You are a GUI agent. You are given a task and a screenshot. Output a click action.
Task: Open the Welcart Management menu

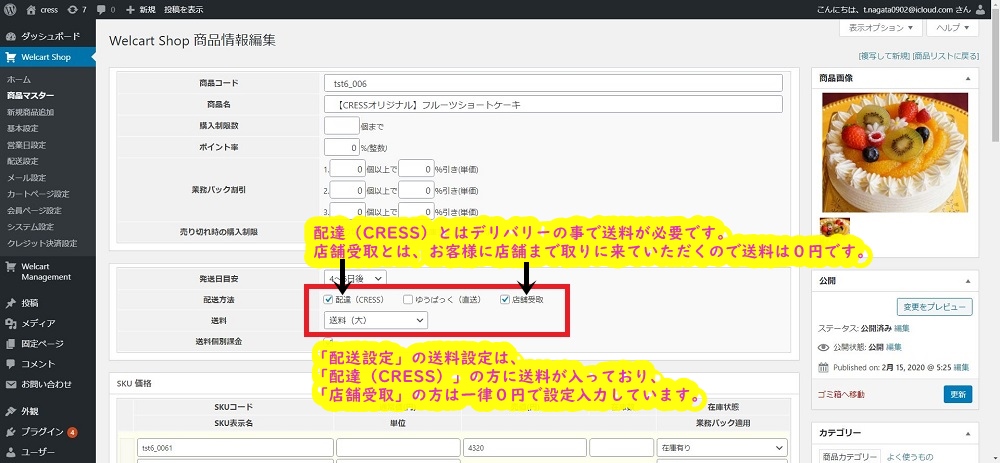[48, 272]
